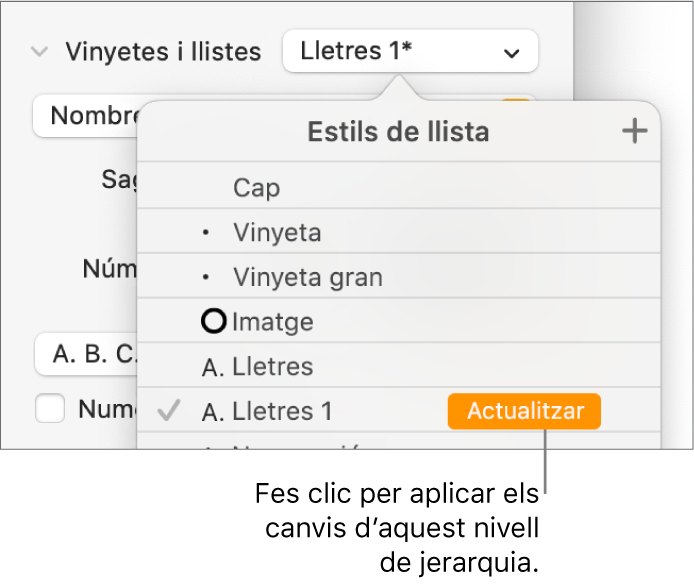Choose the Vinyeta gran list style
The image size is (694, 585).
(x=398, y=276)
